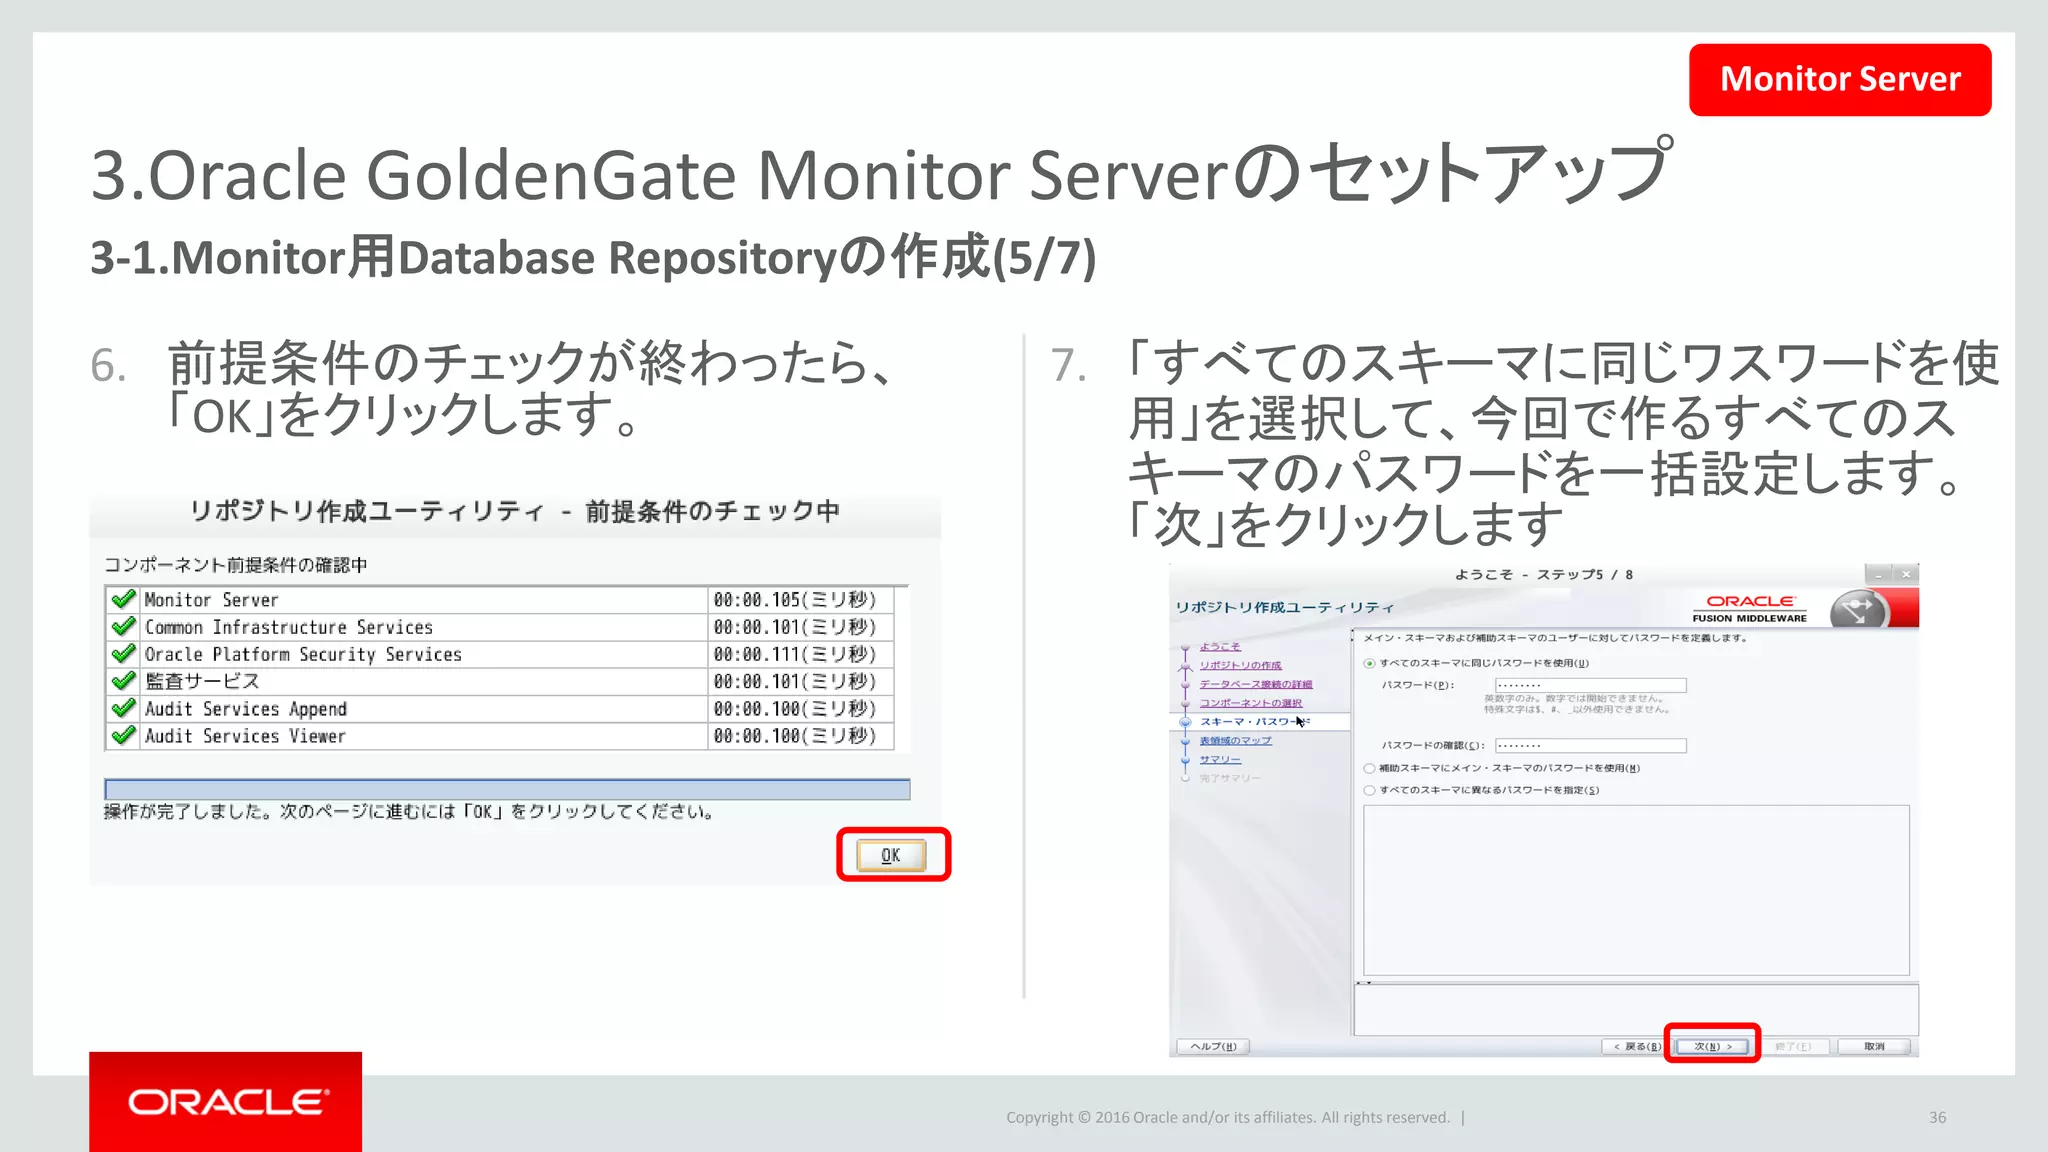The width and height of the screenshot is (2048, 1152).
Task: Open the コンポーネントの選択 step link
Action: pos(1251,703)
